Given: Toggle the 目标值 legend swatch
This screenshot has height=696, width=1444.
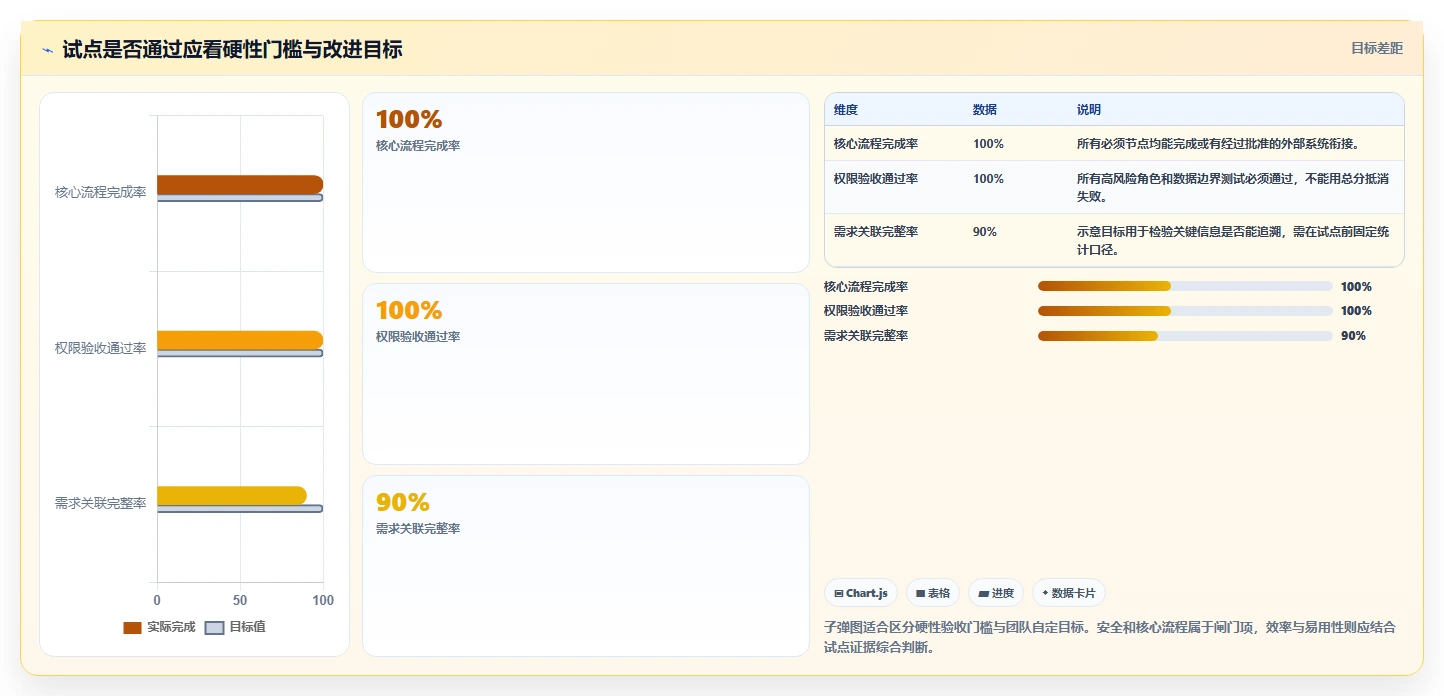Looking at the screenshot, I should click(x=214, y=628).
